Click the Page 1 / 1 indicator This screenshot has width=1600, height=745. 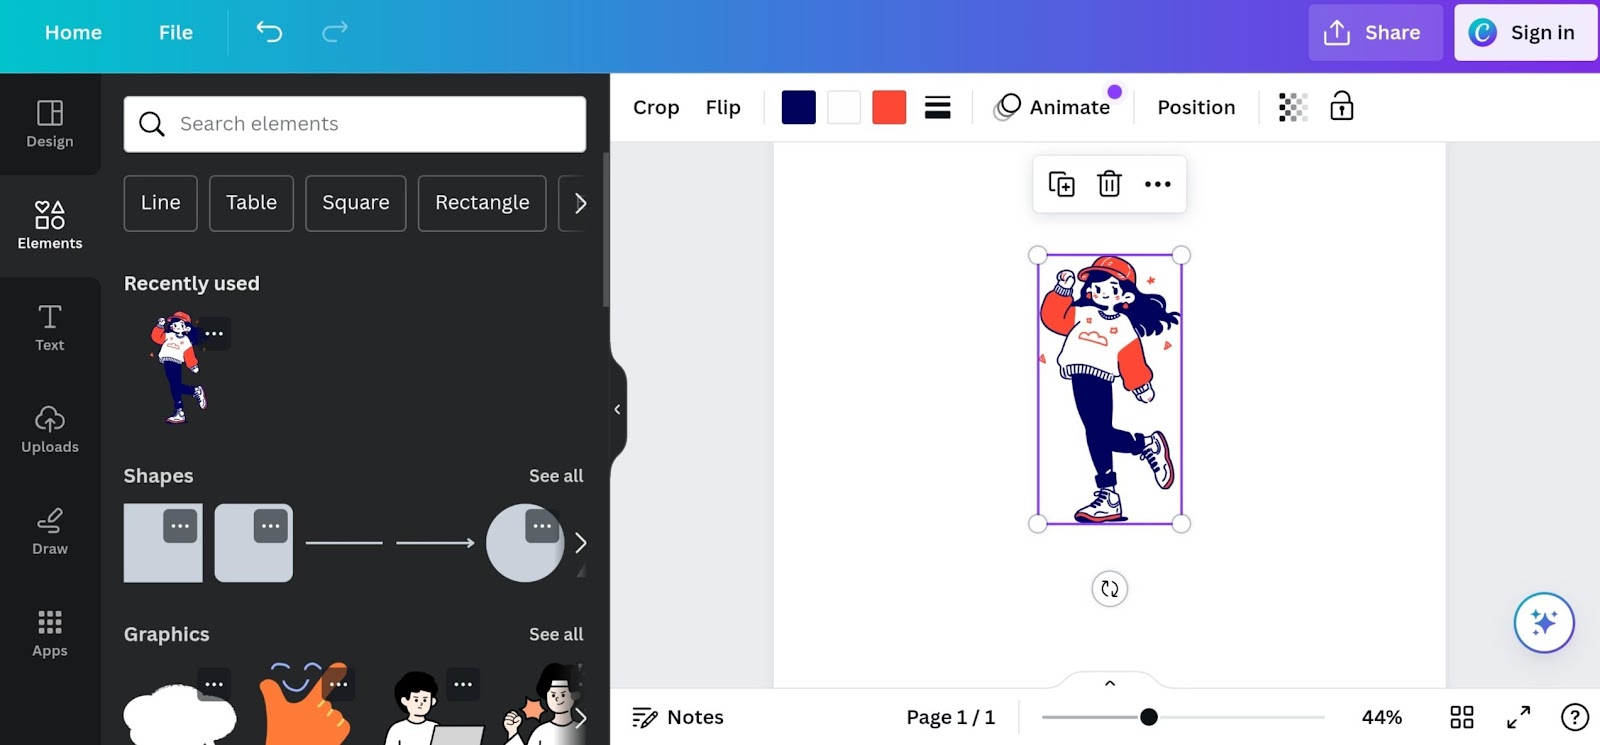click(950, 717)
